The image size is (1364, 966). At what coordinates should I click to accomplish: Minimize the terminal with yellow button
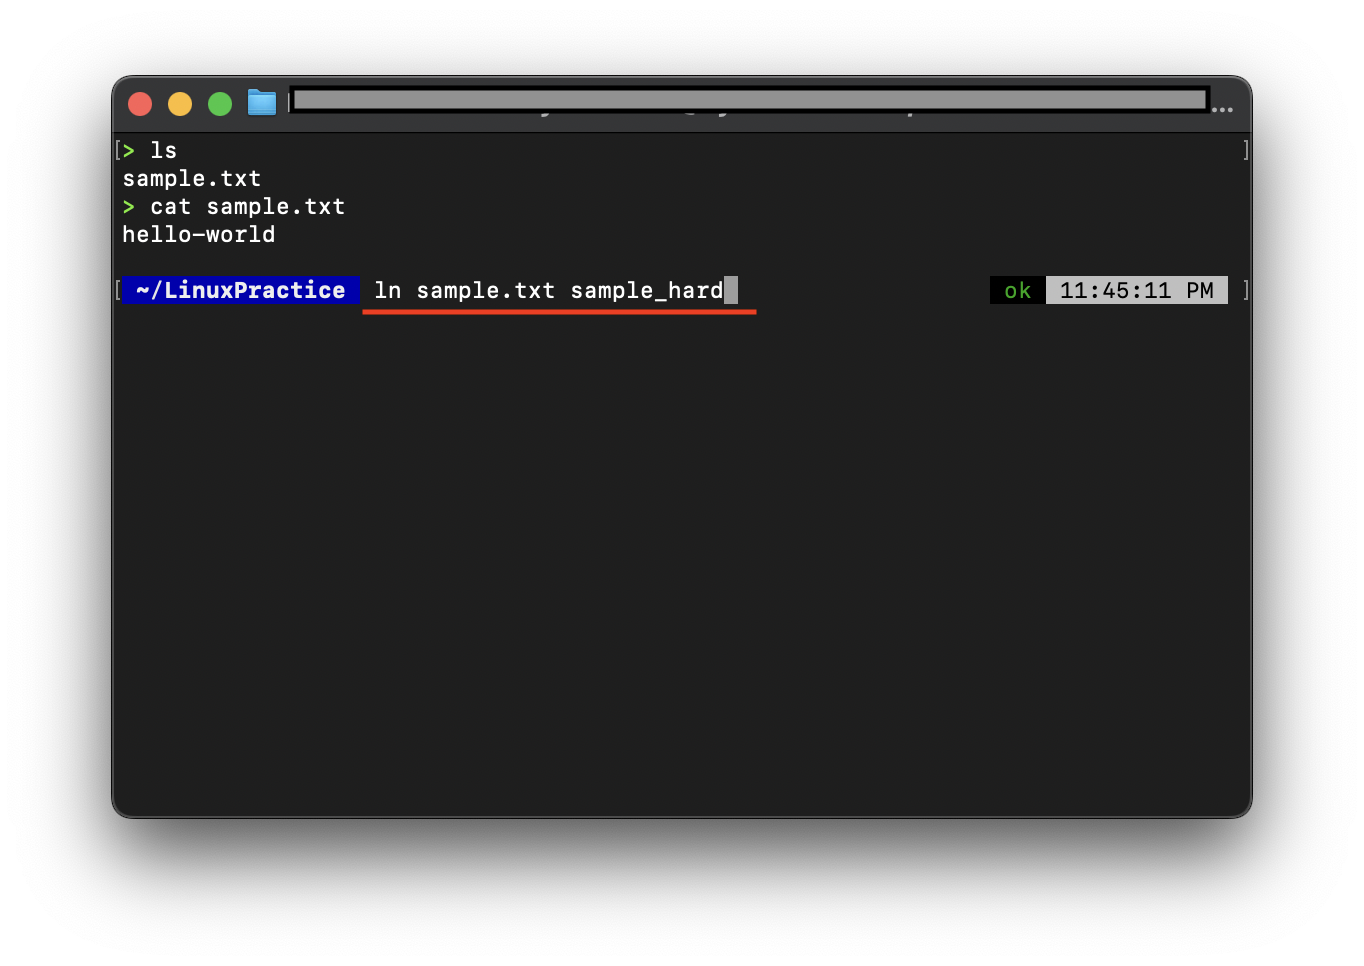180,104
